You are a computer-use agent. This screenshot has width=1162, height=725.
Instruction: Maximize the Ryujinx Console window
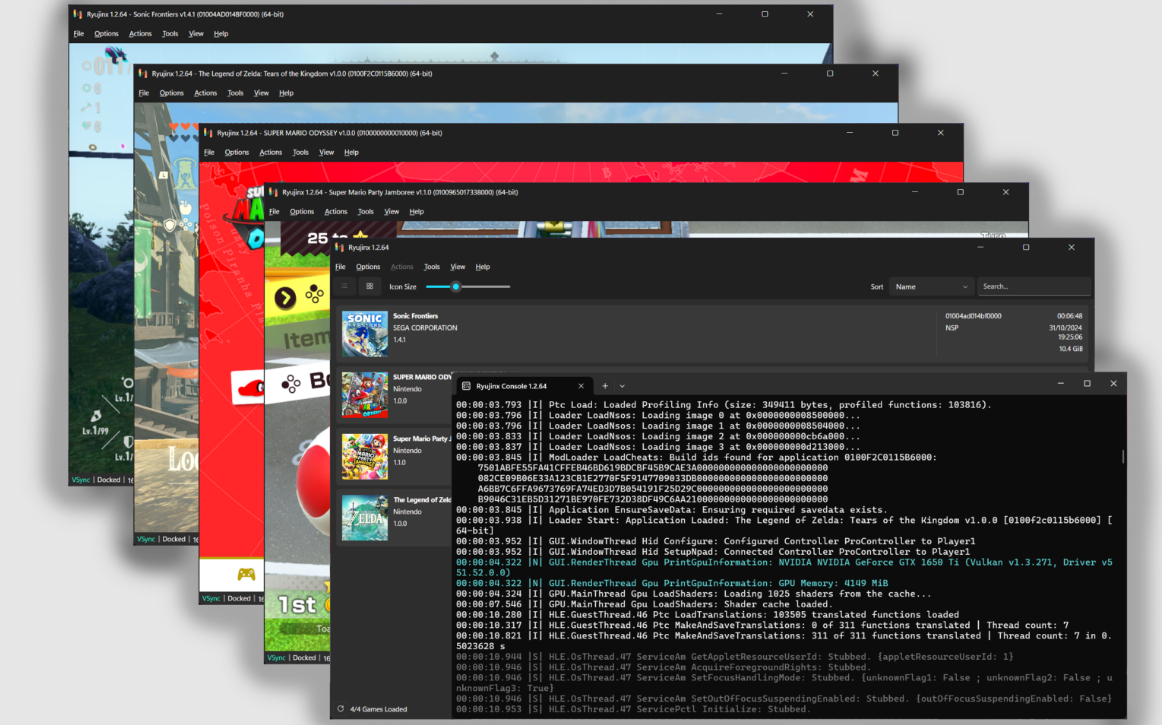tap(1087, 383)
